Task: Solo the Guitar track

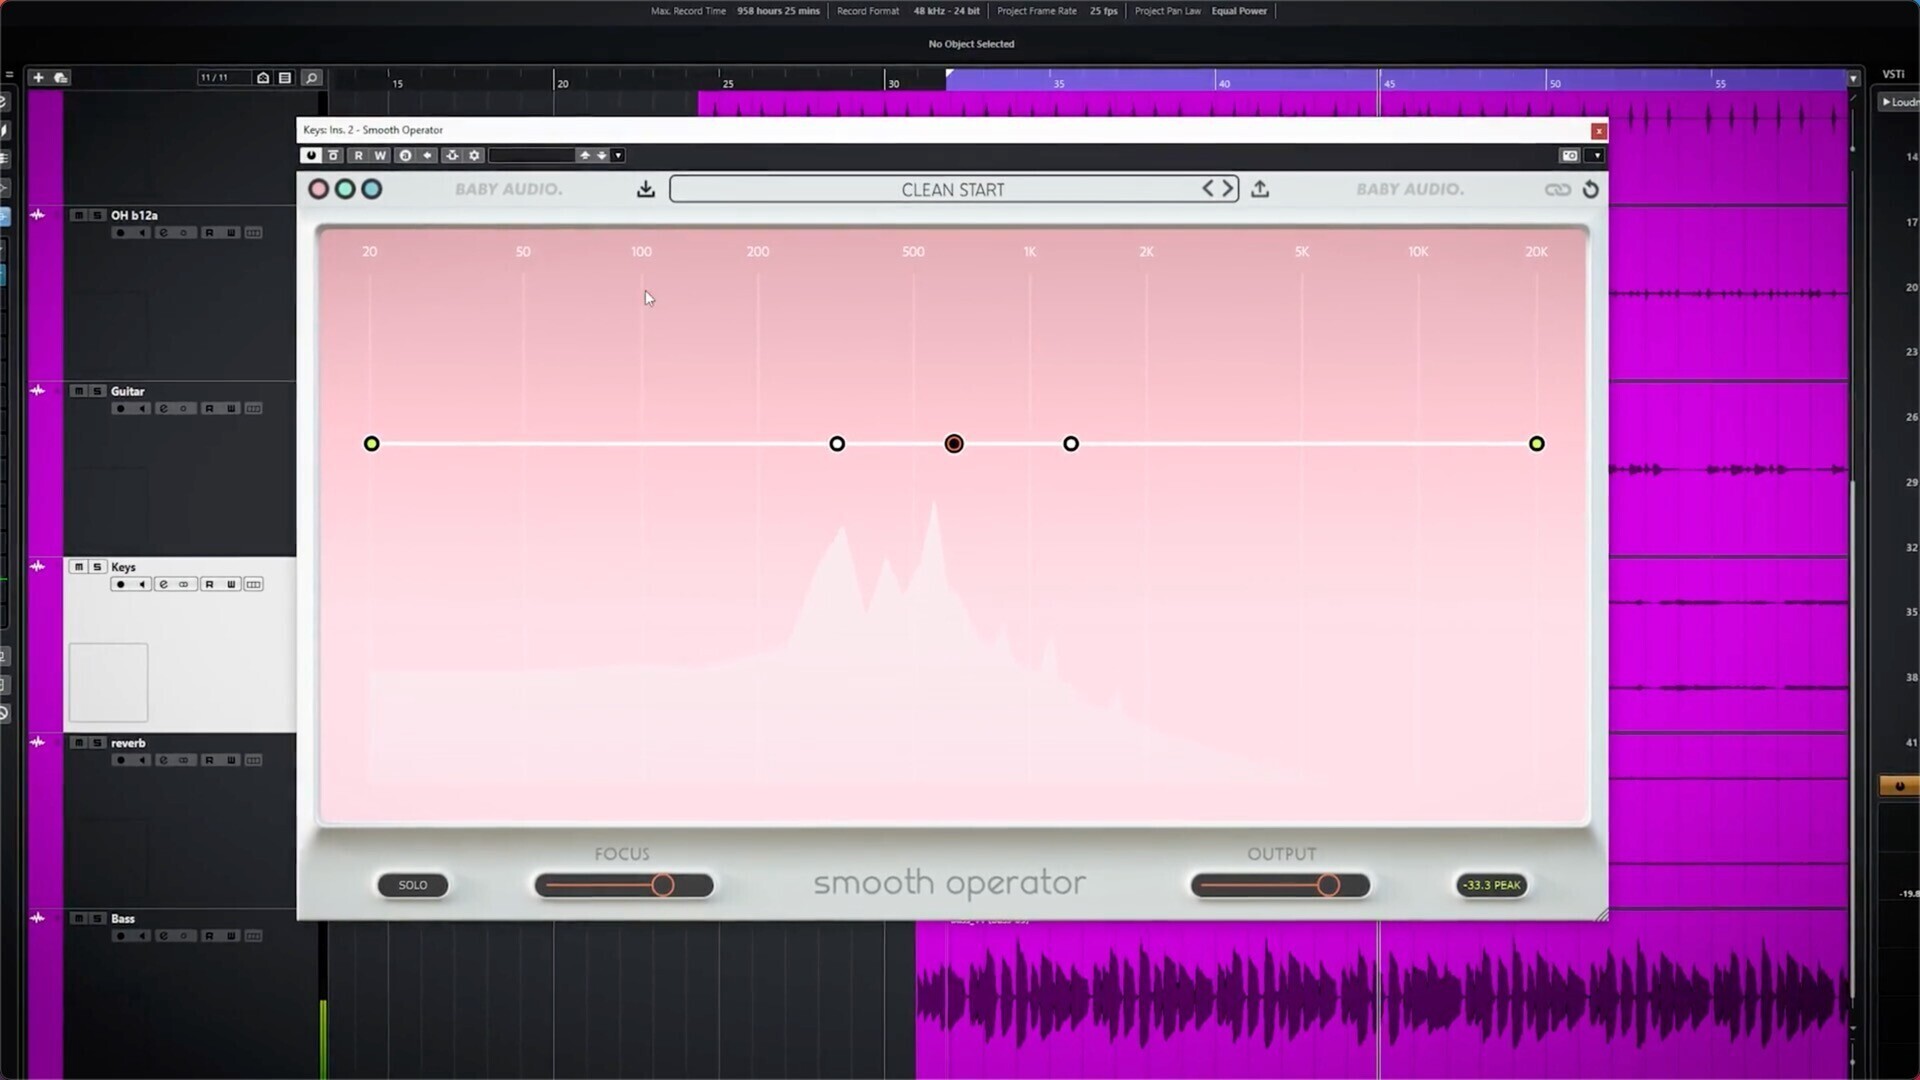Action: 97,391
